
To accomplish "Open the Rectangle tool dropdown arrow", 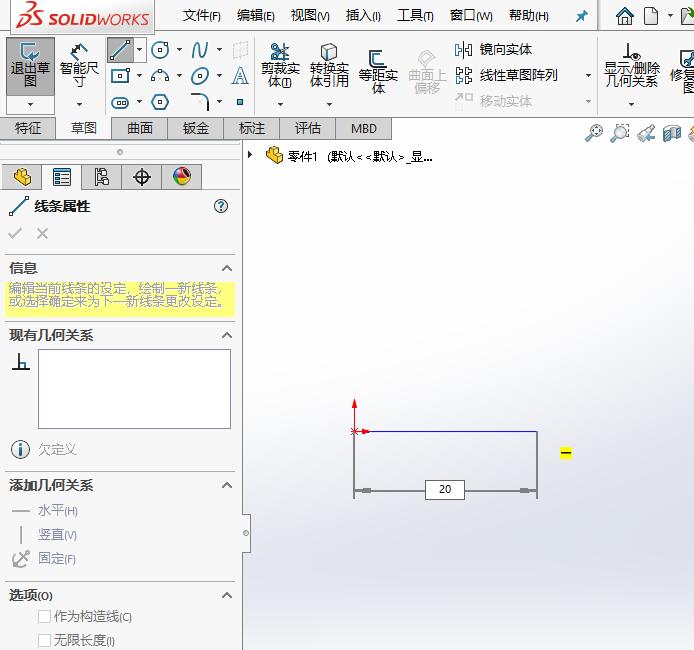I will [x=139, y=76].
